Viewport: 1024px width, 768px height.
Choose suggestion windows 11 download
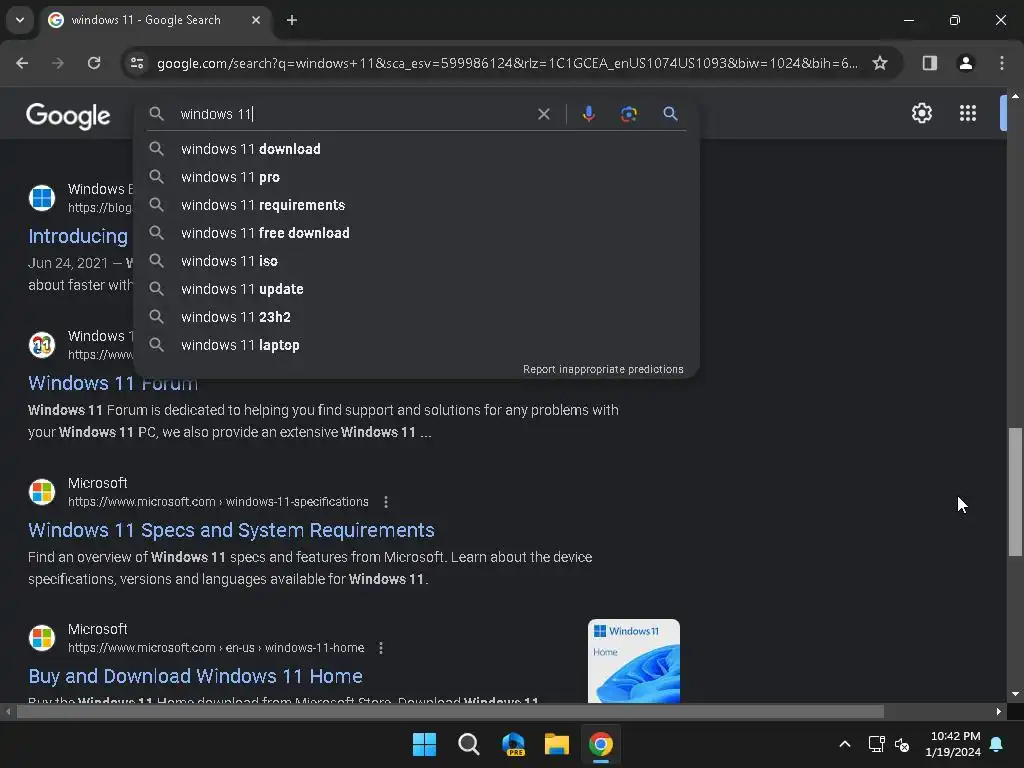(x=417, y=149)
